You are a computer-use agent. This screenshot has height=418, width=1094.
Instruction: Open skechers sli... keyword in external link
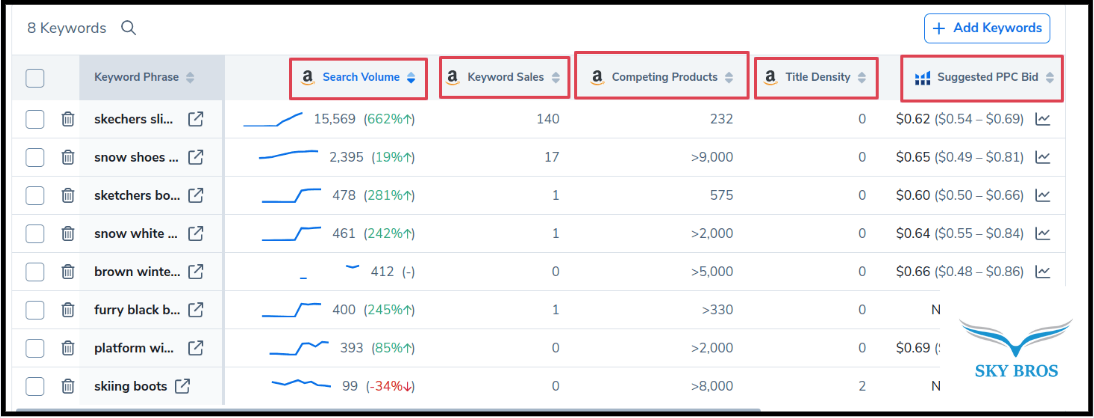196,119
